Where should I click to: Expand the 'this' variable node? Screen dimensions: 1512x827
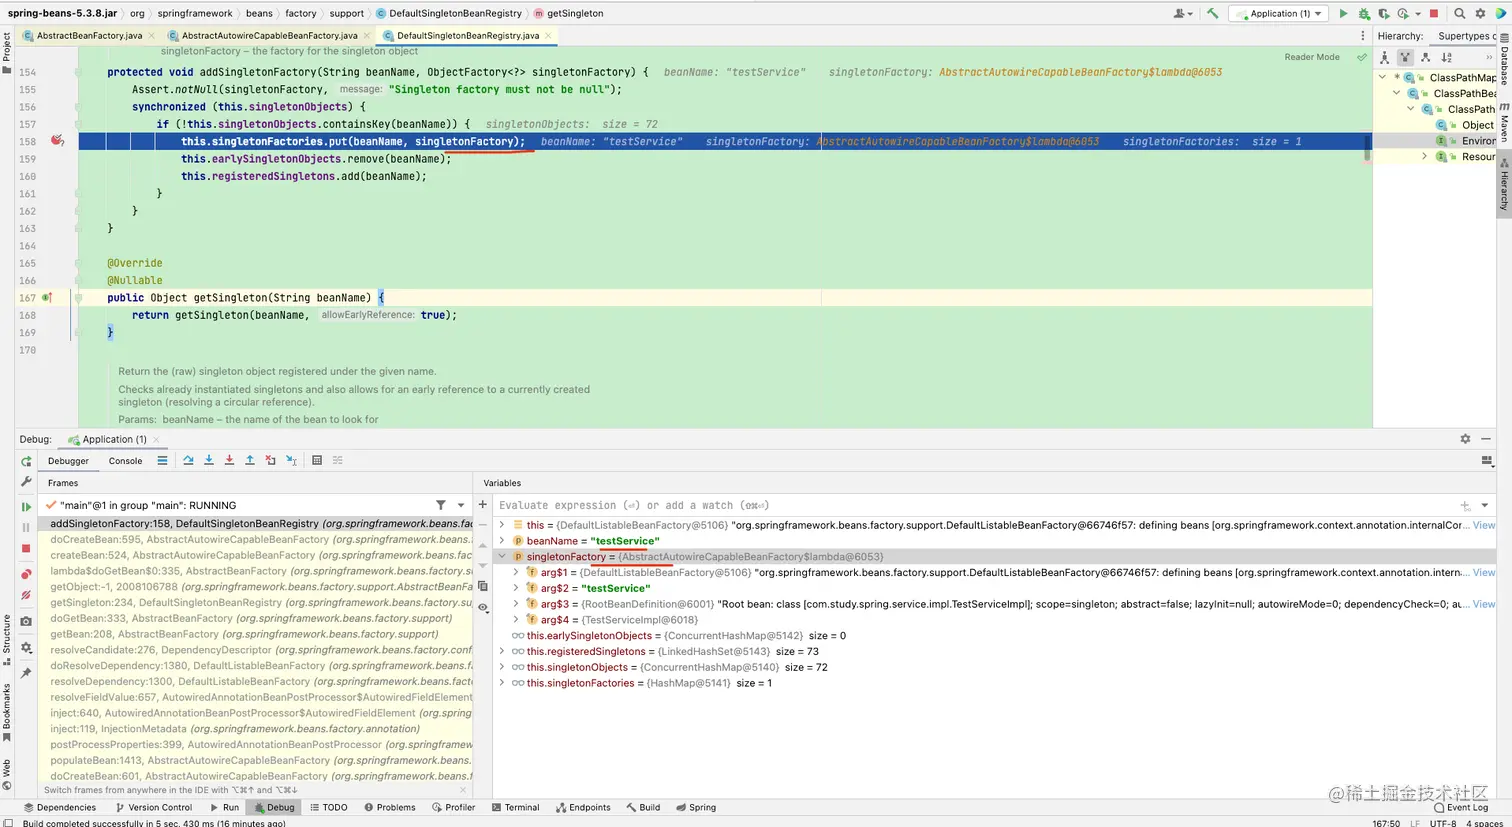tap(502, 525)
